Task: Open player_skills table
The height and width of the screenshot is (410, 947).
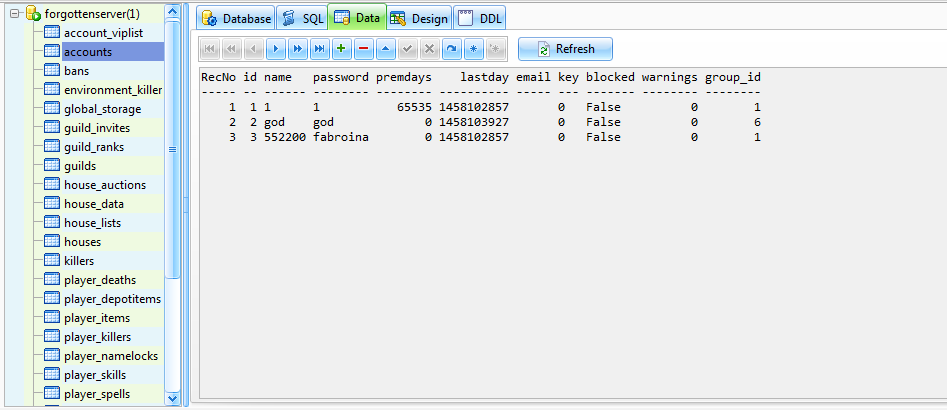Action: coord(95,375)
